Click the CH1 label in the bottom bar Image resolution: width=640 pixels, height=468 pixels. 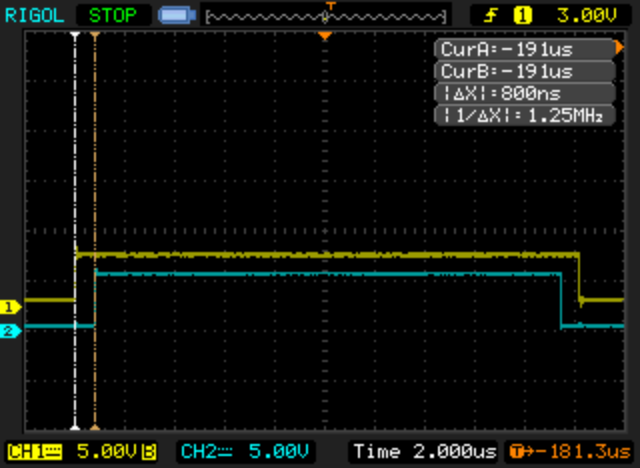34,452
